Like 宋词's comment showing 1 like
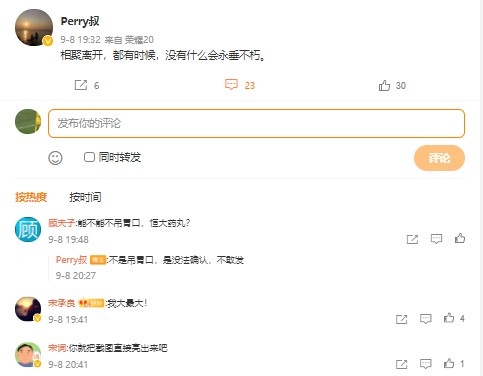 pyautogui.click(x=449, y=363)
